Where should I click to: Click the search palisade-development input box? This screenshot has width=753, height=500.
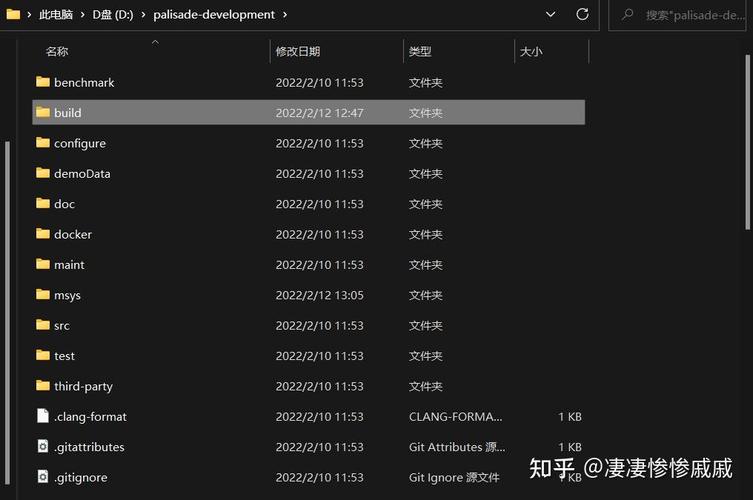point(677,15)
